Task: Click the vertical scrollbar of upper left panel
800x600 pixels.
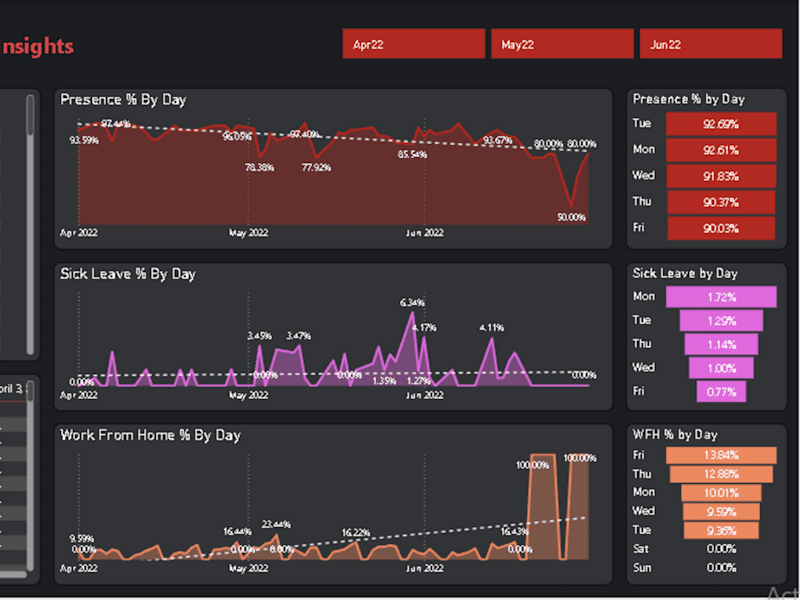Action: tap(30, 224)
